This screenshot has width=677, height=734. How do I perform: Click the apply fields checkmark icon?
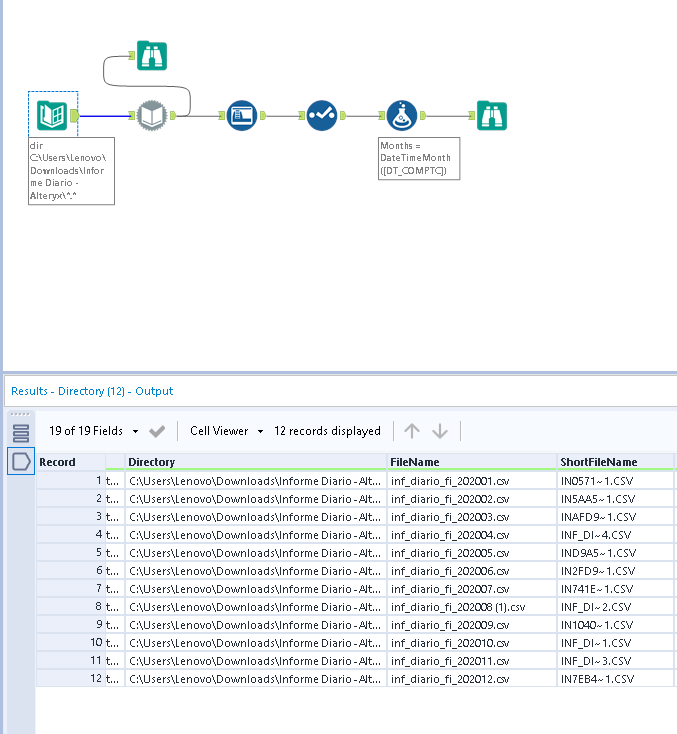click(x=157, y=431)
